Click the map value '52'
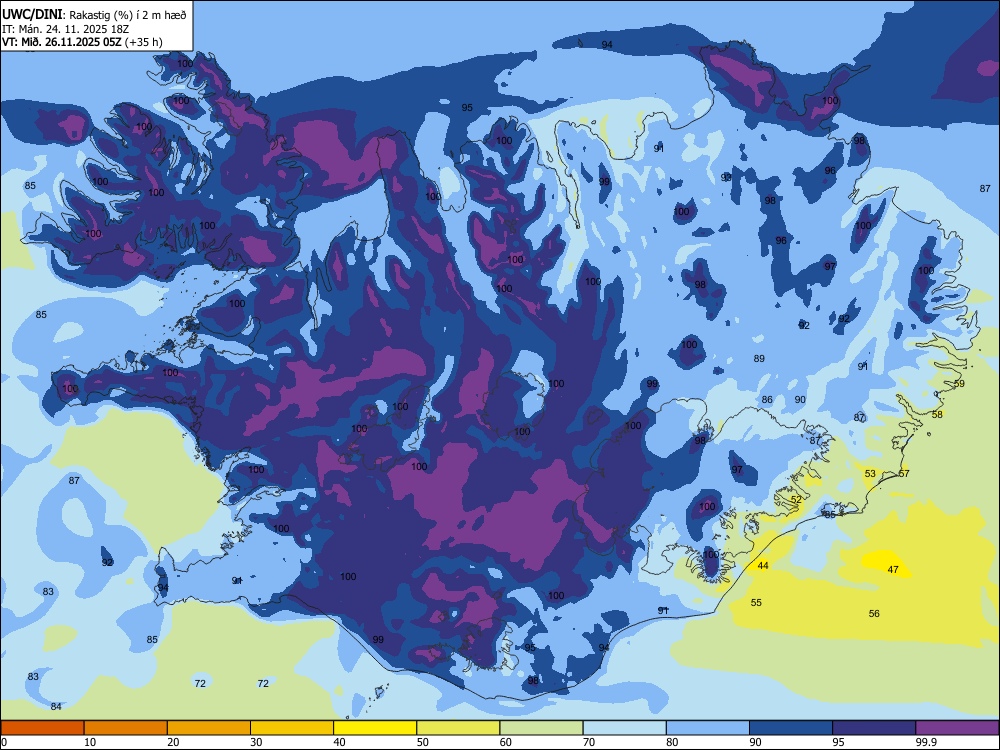 [x=797, y=500]
